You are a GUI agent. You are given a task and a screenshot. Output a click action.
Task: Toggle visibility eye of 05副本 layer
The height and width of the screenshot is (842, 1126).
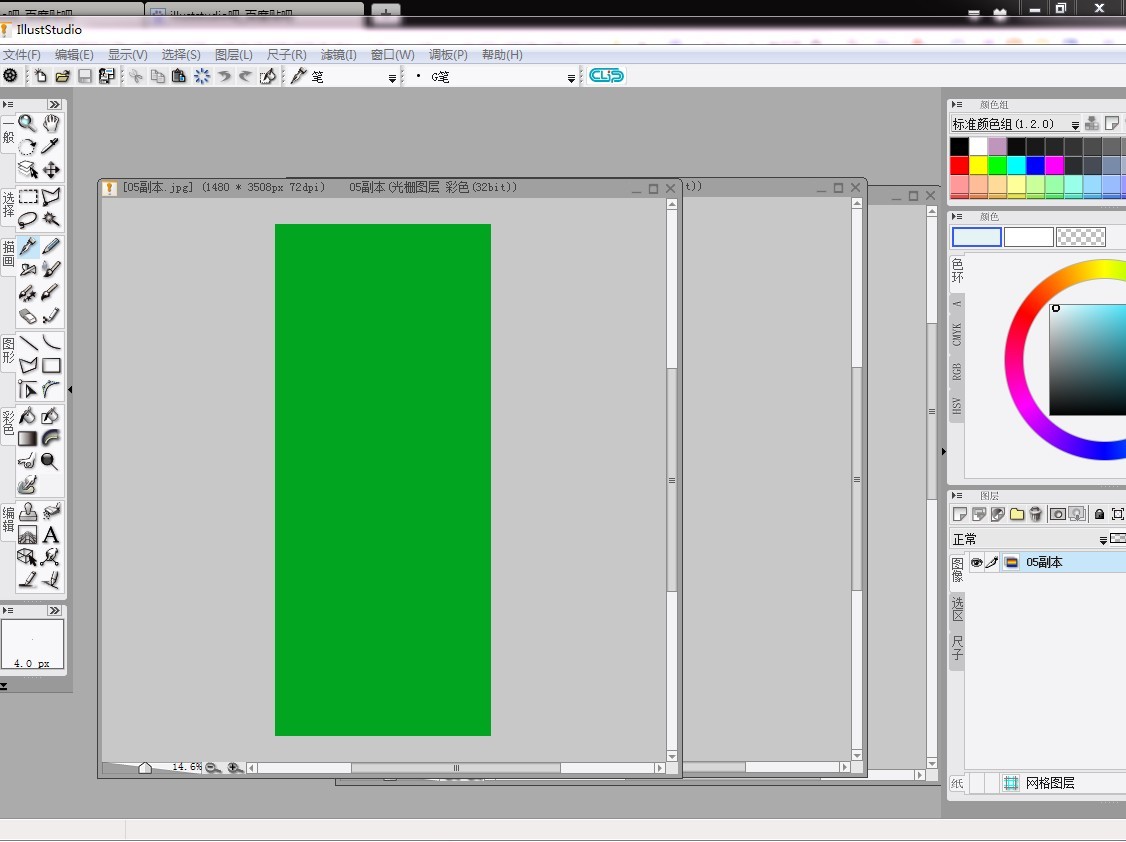pos(977,562)
